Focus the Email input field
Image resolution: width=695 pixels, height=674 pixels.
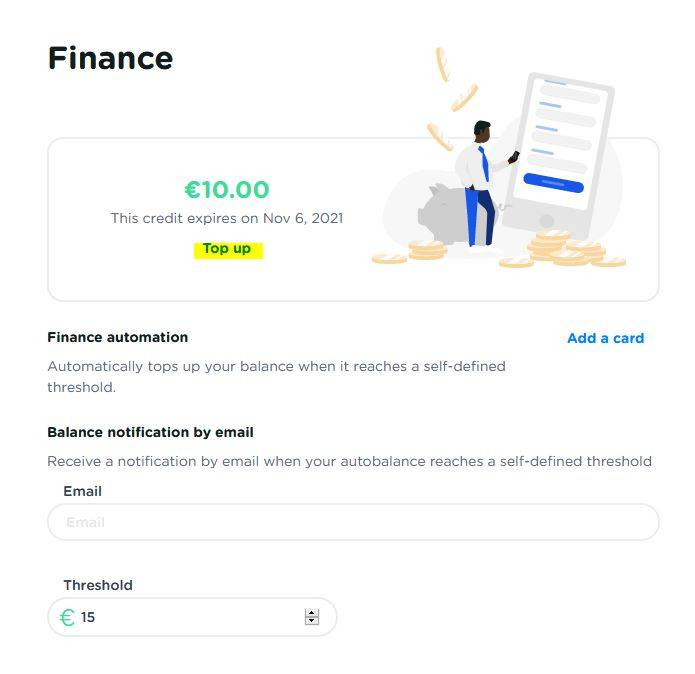point(353,522)
